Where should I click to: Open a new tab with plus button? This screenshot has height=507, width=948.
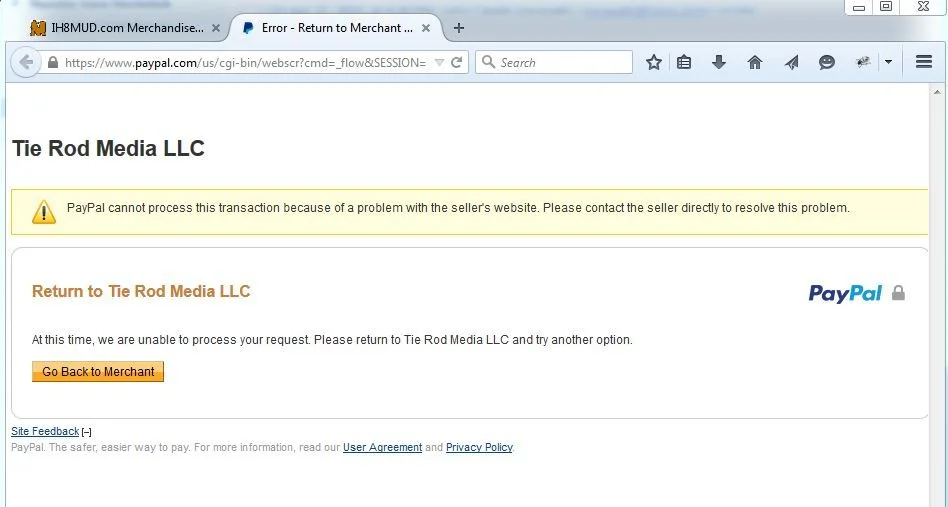[459, 28]
